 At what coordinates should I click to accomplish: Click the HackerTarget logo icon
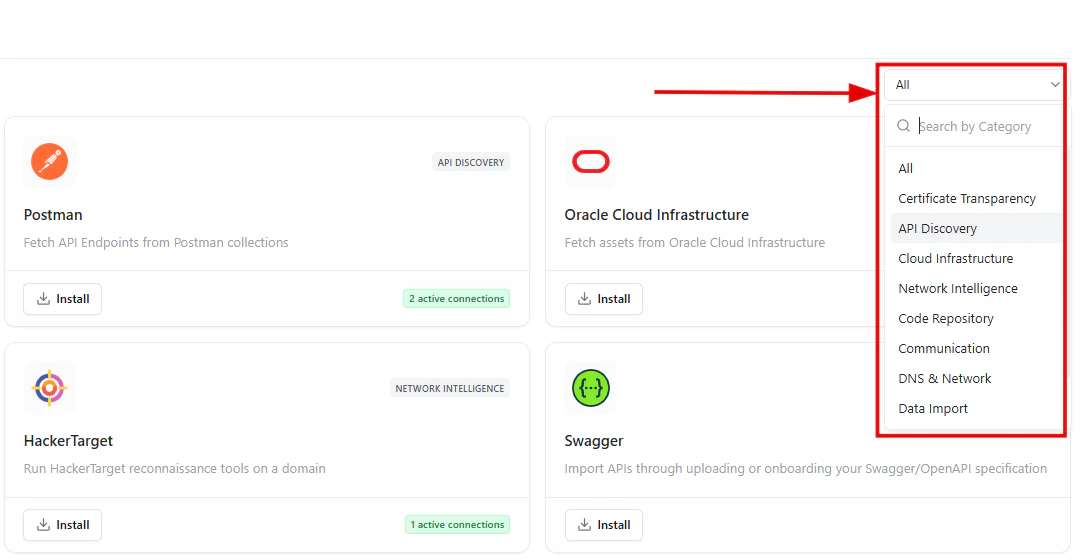point(50,388)
